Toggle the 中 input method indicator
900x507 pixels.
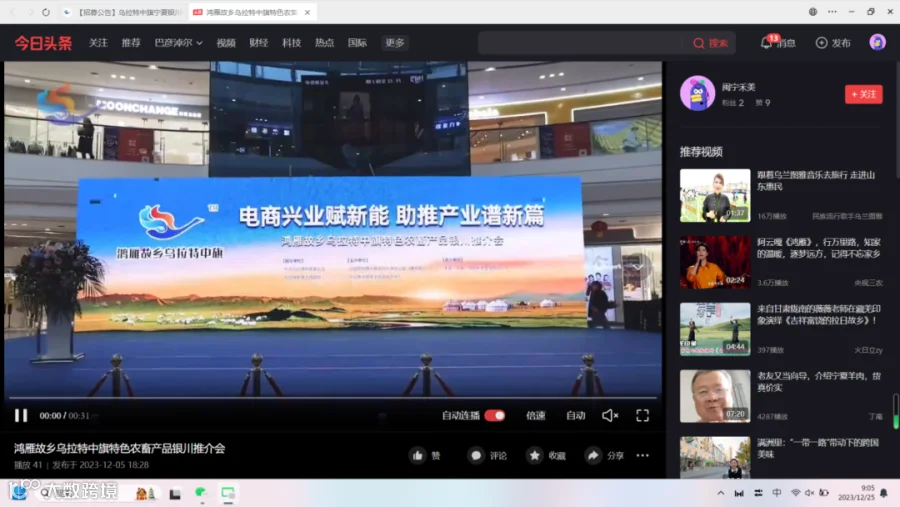click(777, 493)
